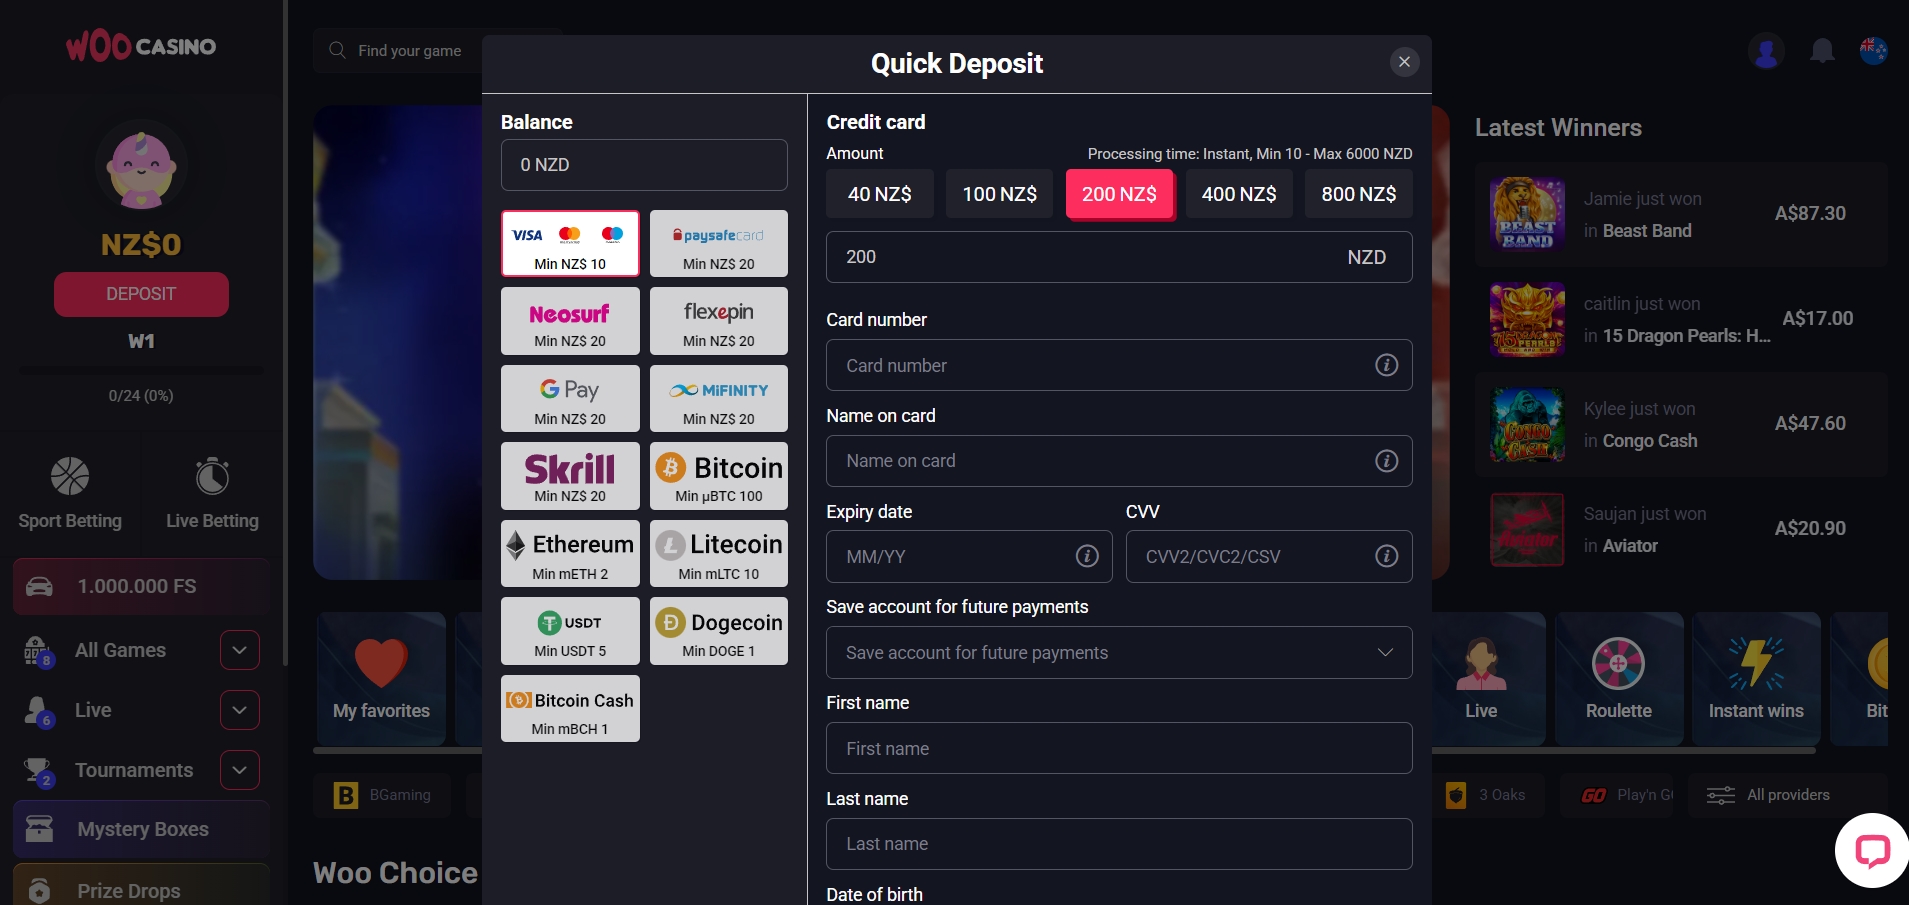Screen dimensions: 1909x905
Task: Select Google Pay payment method
Action: coord(570,398)
